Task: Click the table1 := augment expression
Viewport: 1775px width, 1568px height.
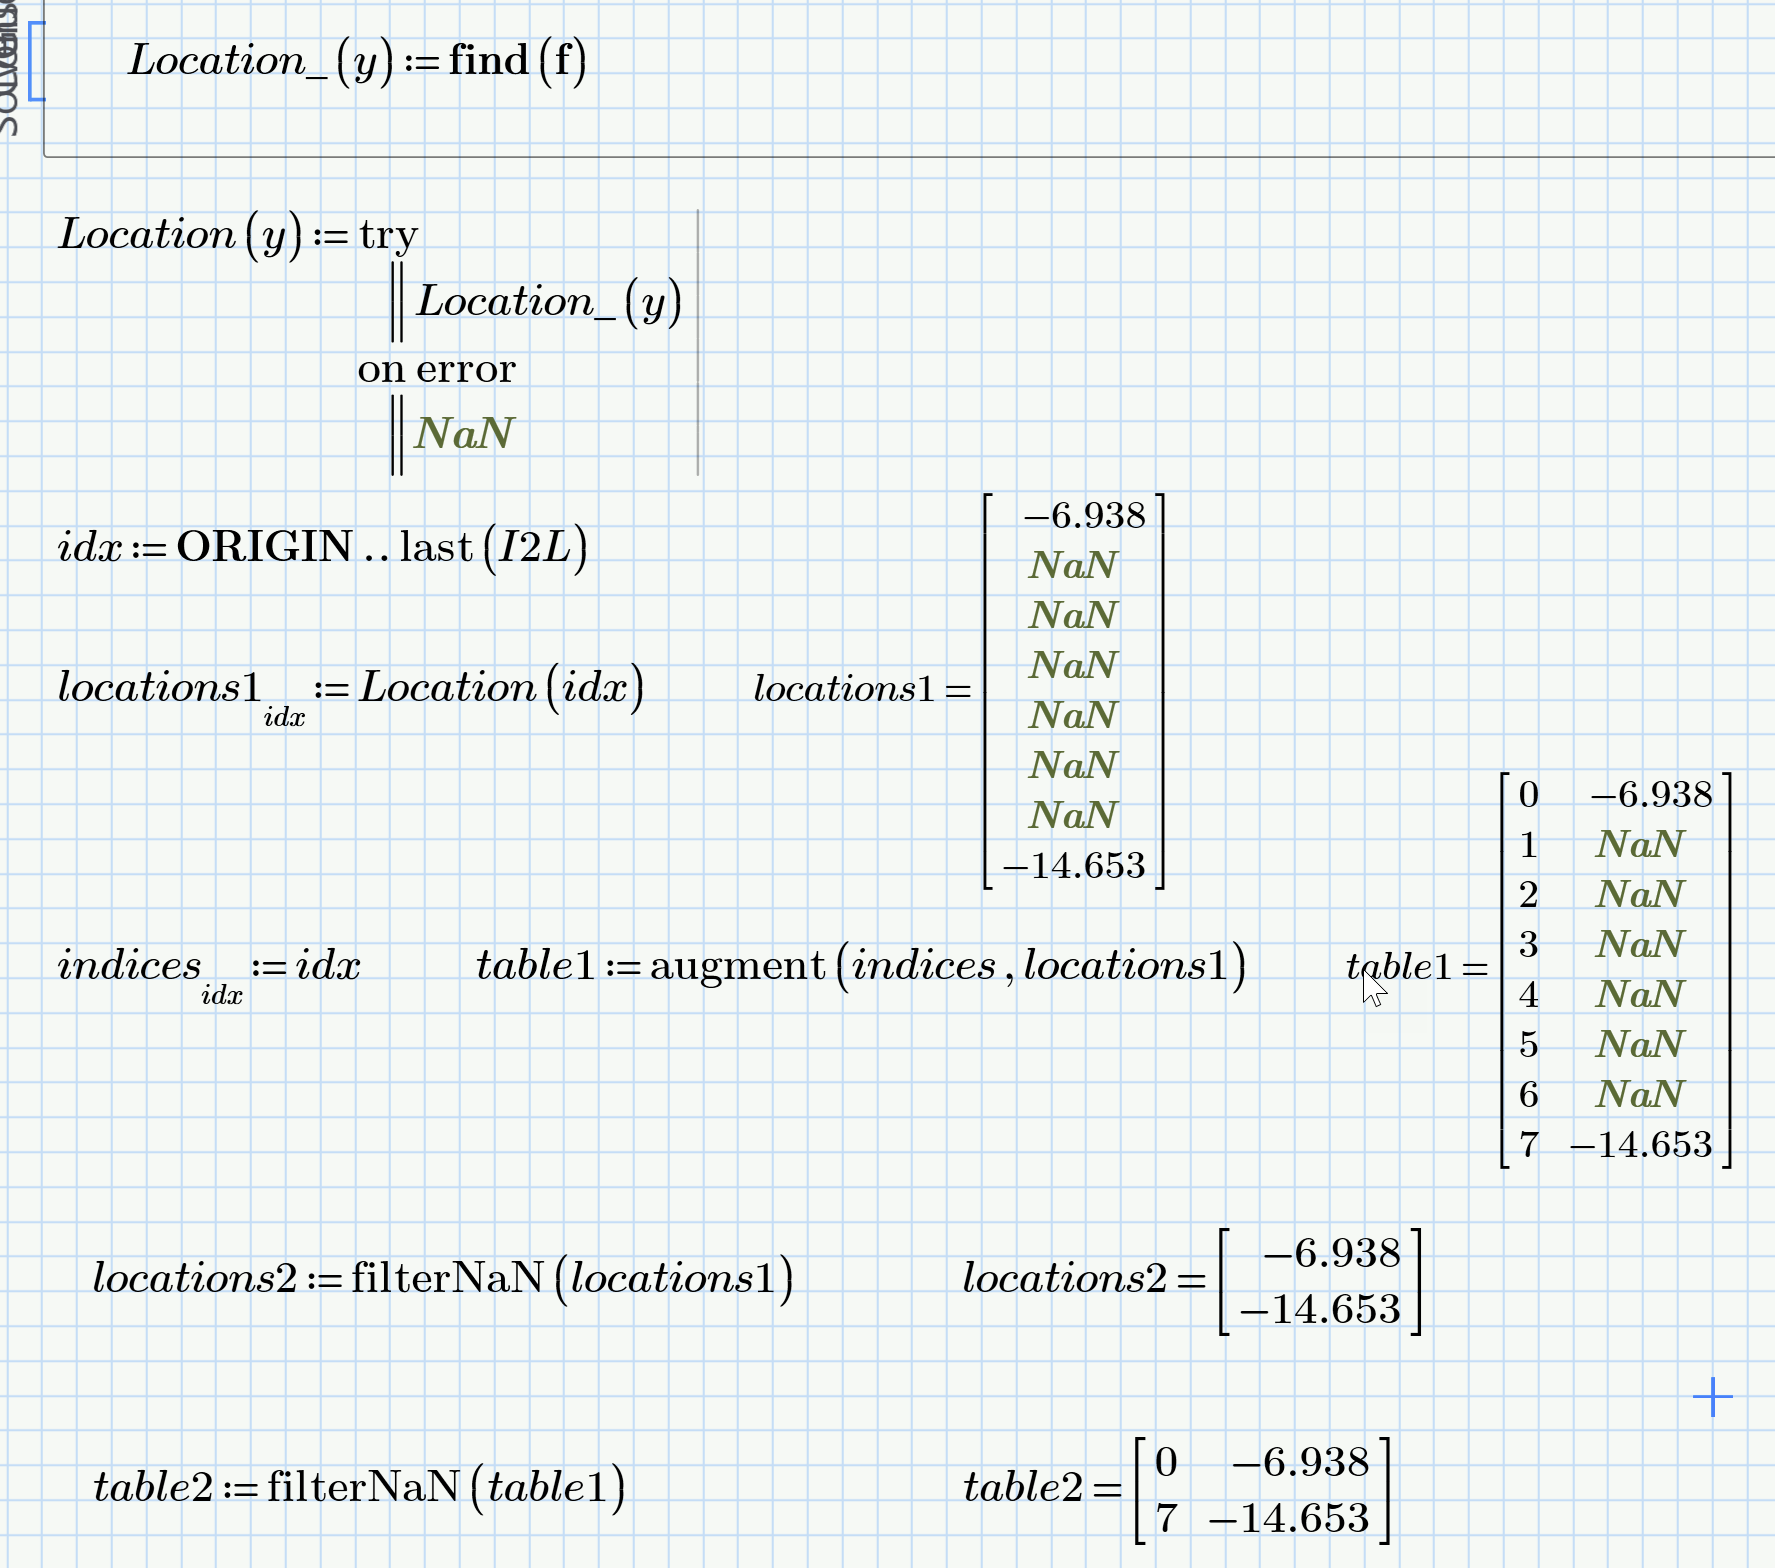Action: [x=858, y=964]
